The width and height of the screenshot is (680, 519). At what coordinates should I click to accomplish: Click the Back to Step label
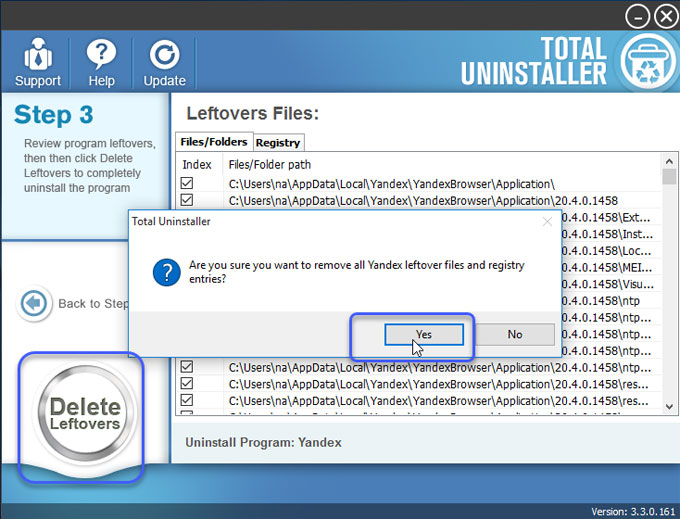(93, 304)
